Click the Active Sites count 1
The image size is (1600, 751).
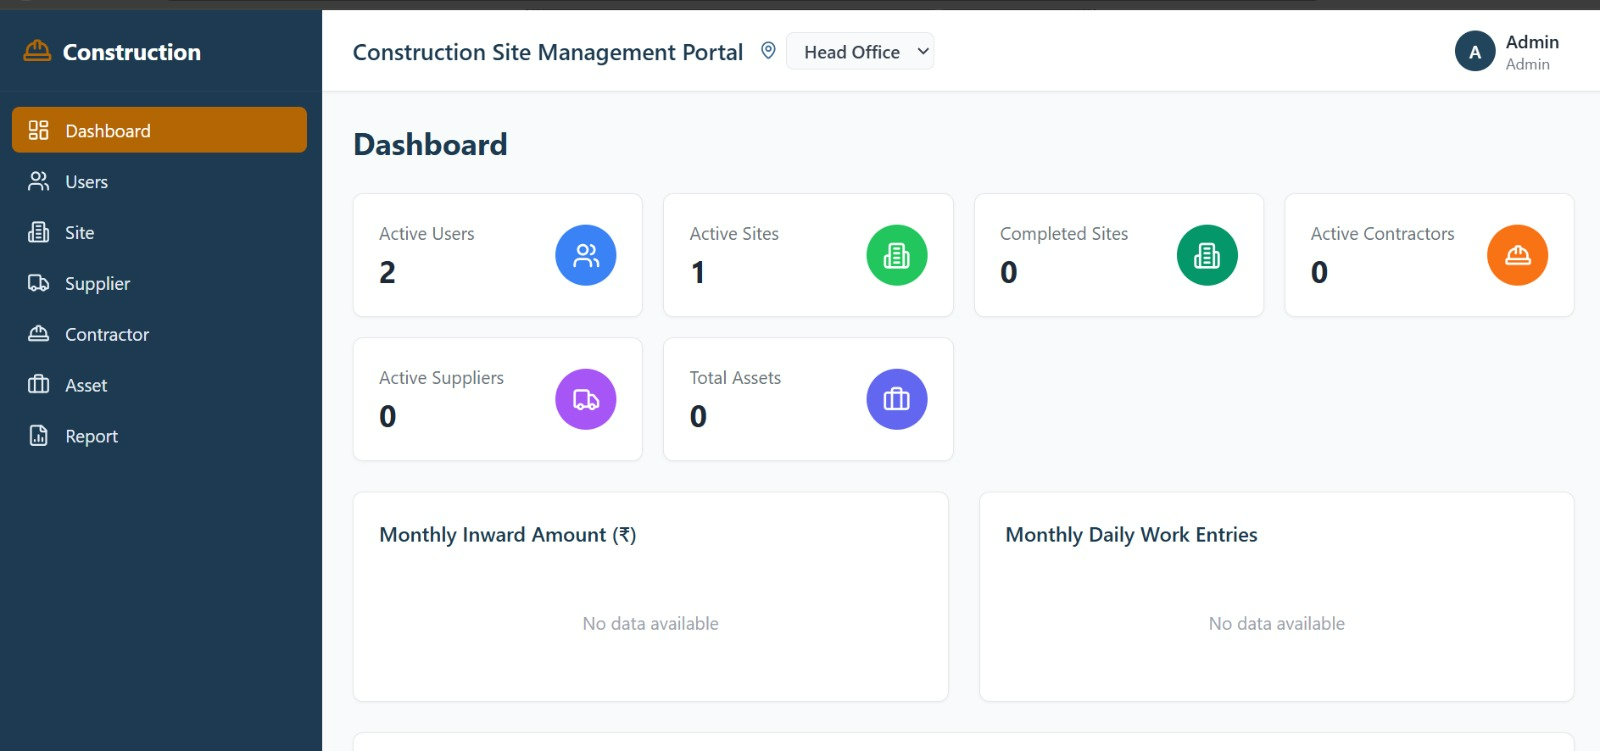pyautogui.click(x=698, y=272)
